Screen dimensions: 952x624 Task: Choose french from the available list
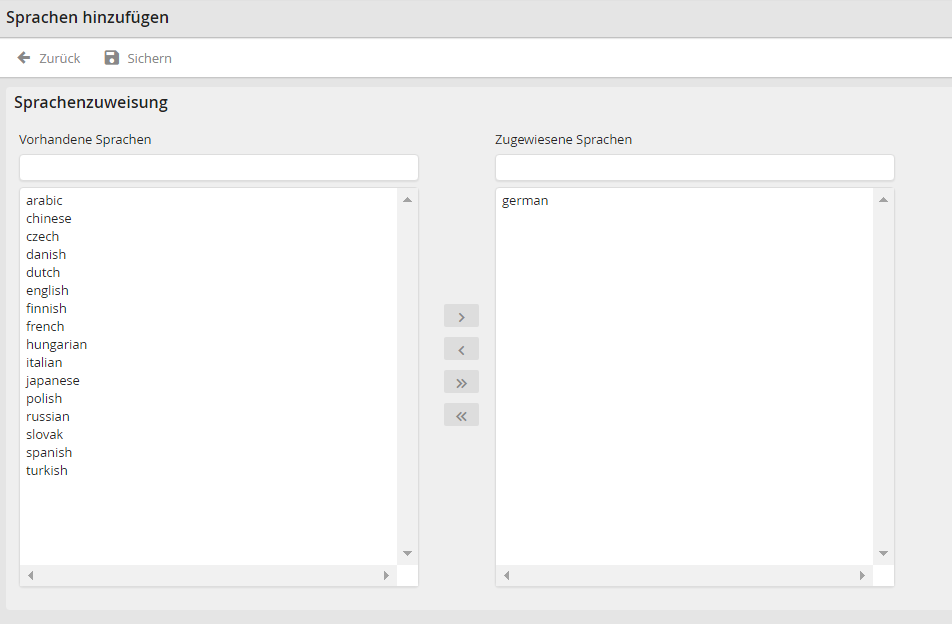(45, 327)
